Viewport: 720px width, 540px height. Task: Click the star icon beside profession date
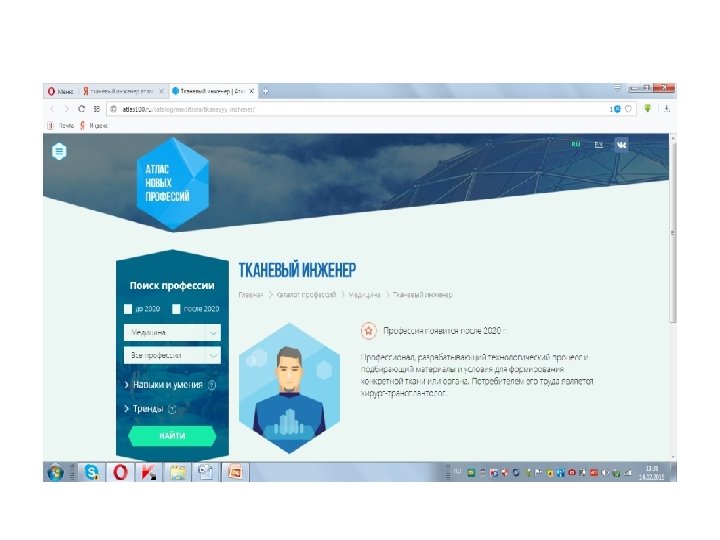tap(368, 330)
